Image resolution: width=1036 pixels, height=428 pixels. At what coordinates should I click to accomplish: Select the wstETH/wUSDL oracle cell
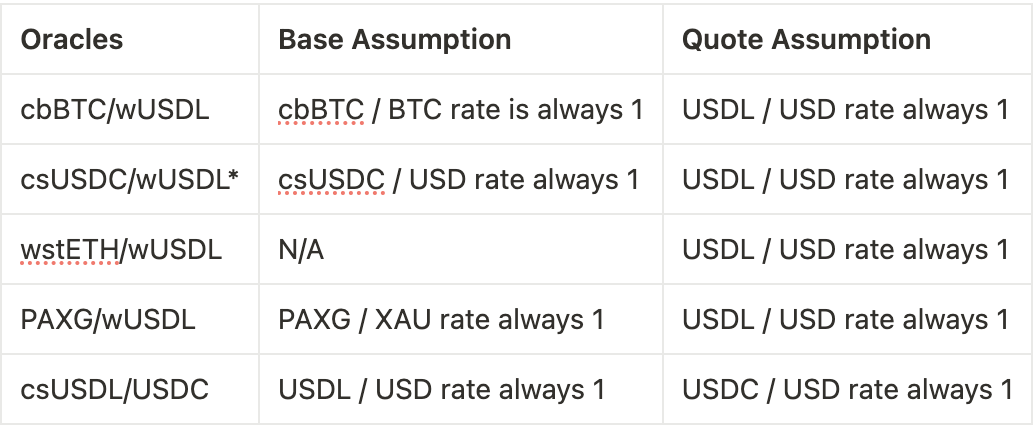(118, 249)
